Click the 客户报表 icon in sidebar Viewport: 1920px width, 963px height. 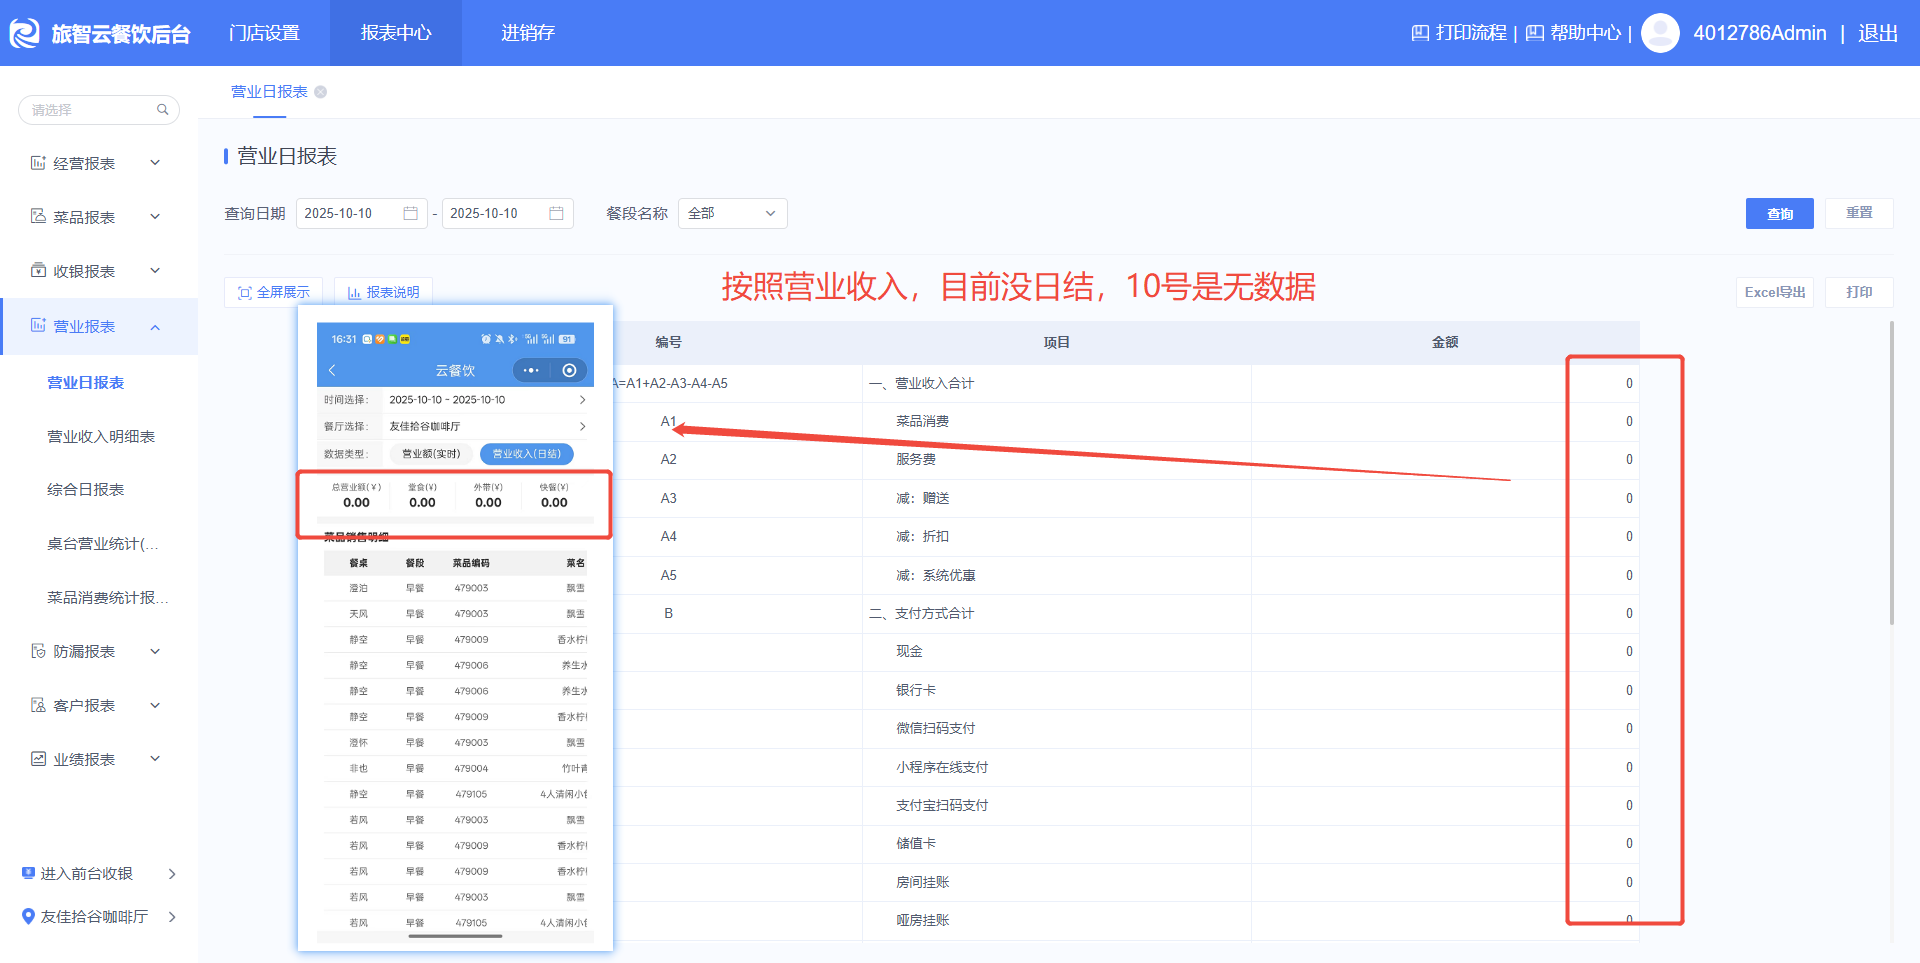click(38, 706)
